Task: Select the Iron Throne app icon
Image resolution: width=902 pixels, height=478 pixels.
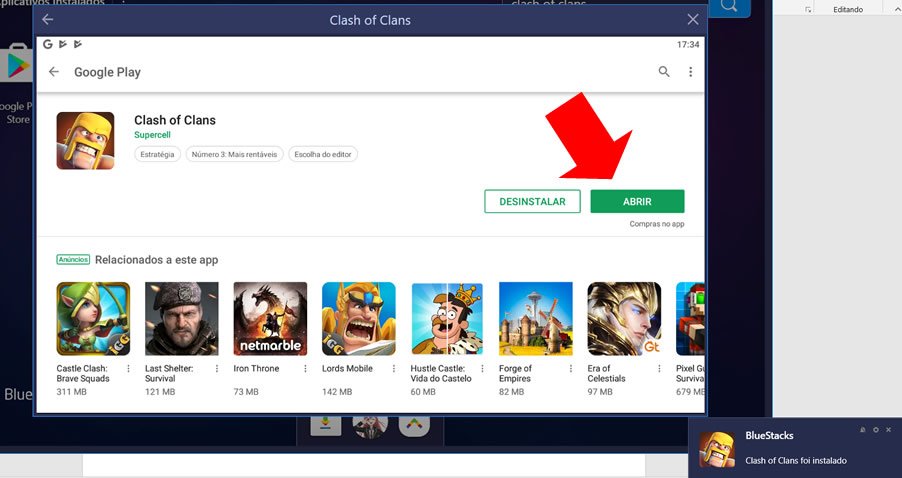Action: [x=270, y=318]
